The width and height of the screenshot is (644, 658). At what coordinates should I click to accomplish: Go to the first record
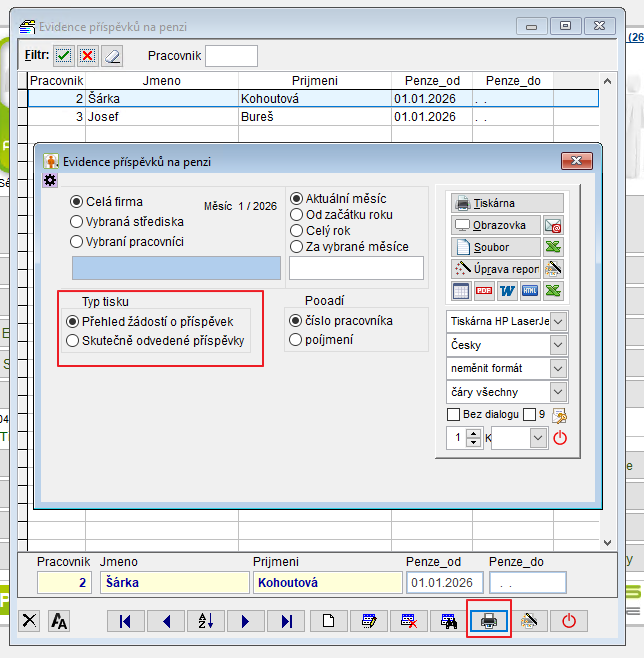coord(126,621)
